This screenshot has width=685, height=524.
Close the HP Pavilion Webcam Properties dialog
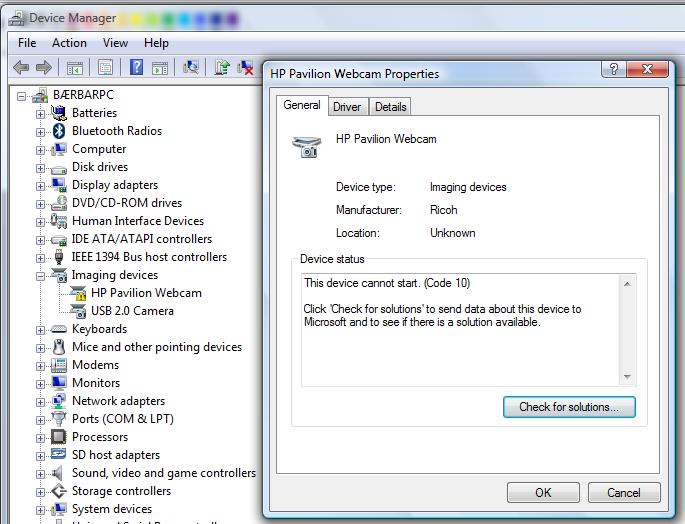tap(647, 69)
